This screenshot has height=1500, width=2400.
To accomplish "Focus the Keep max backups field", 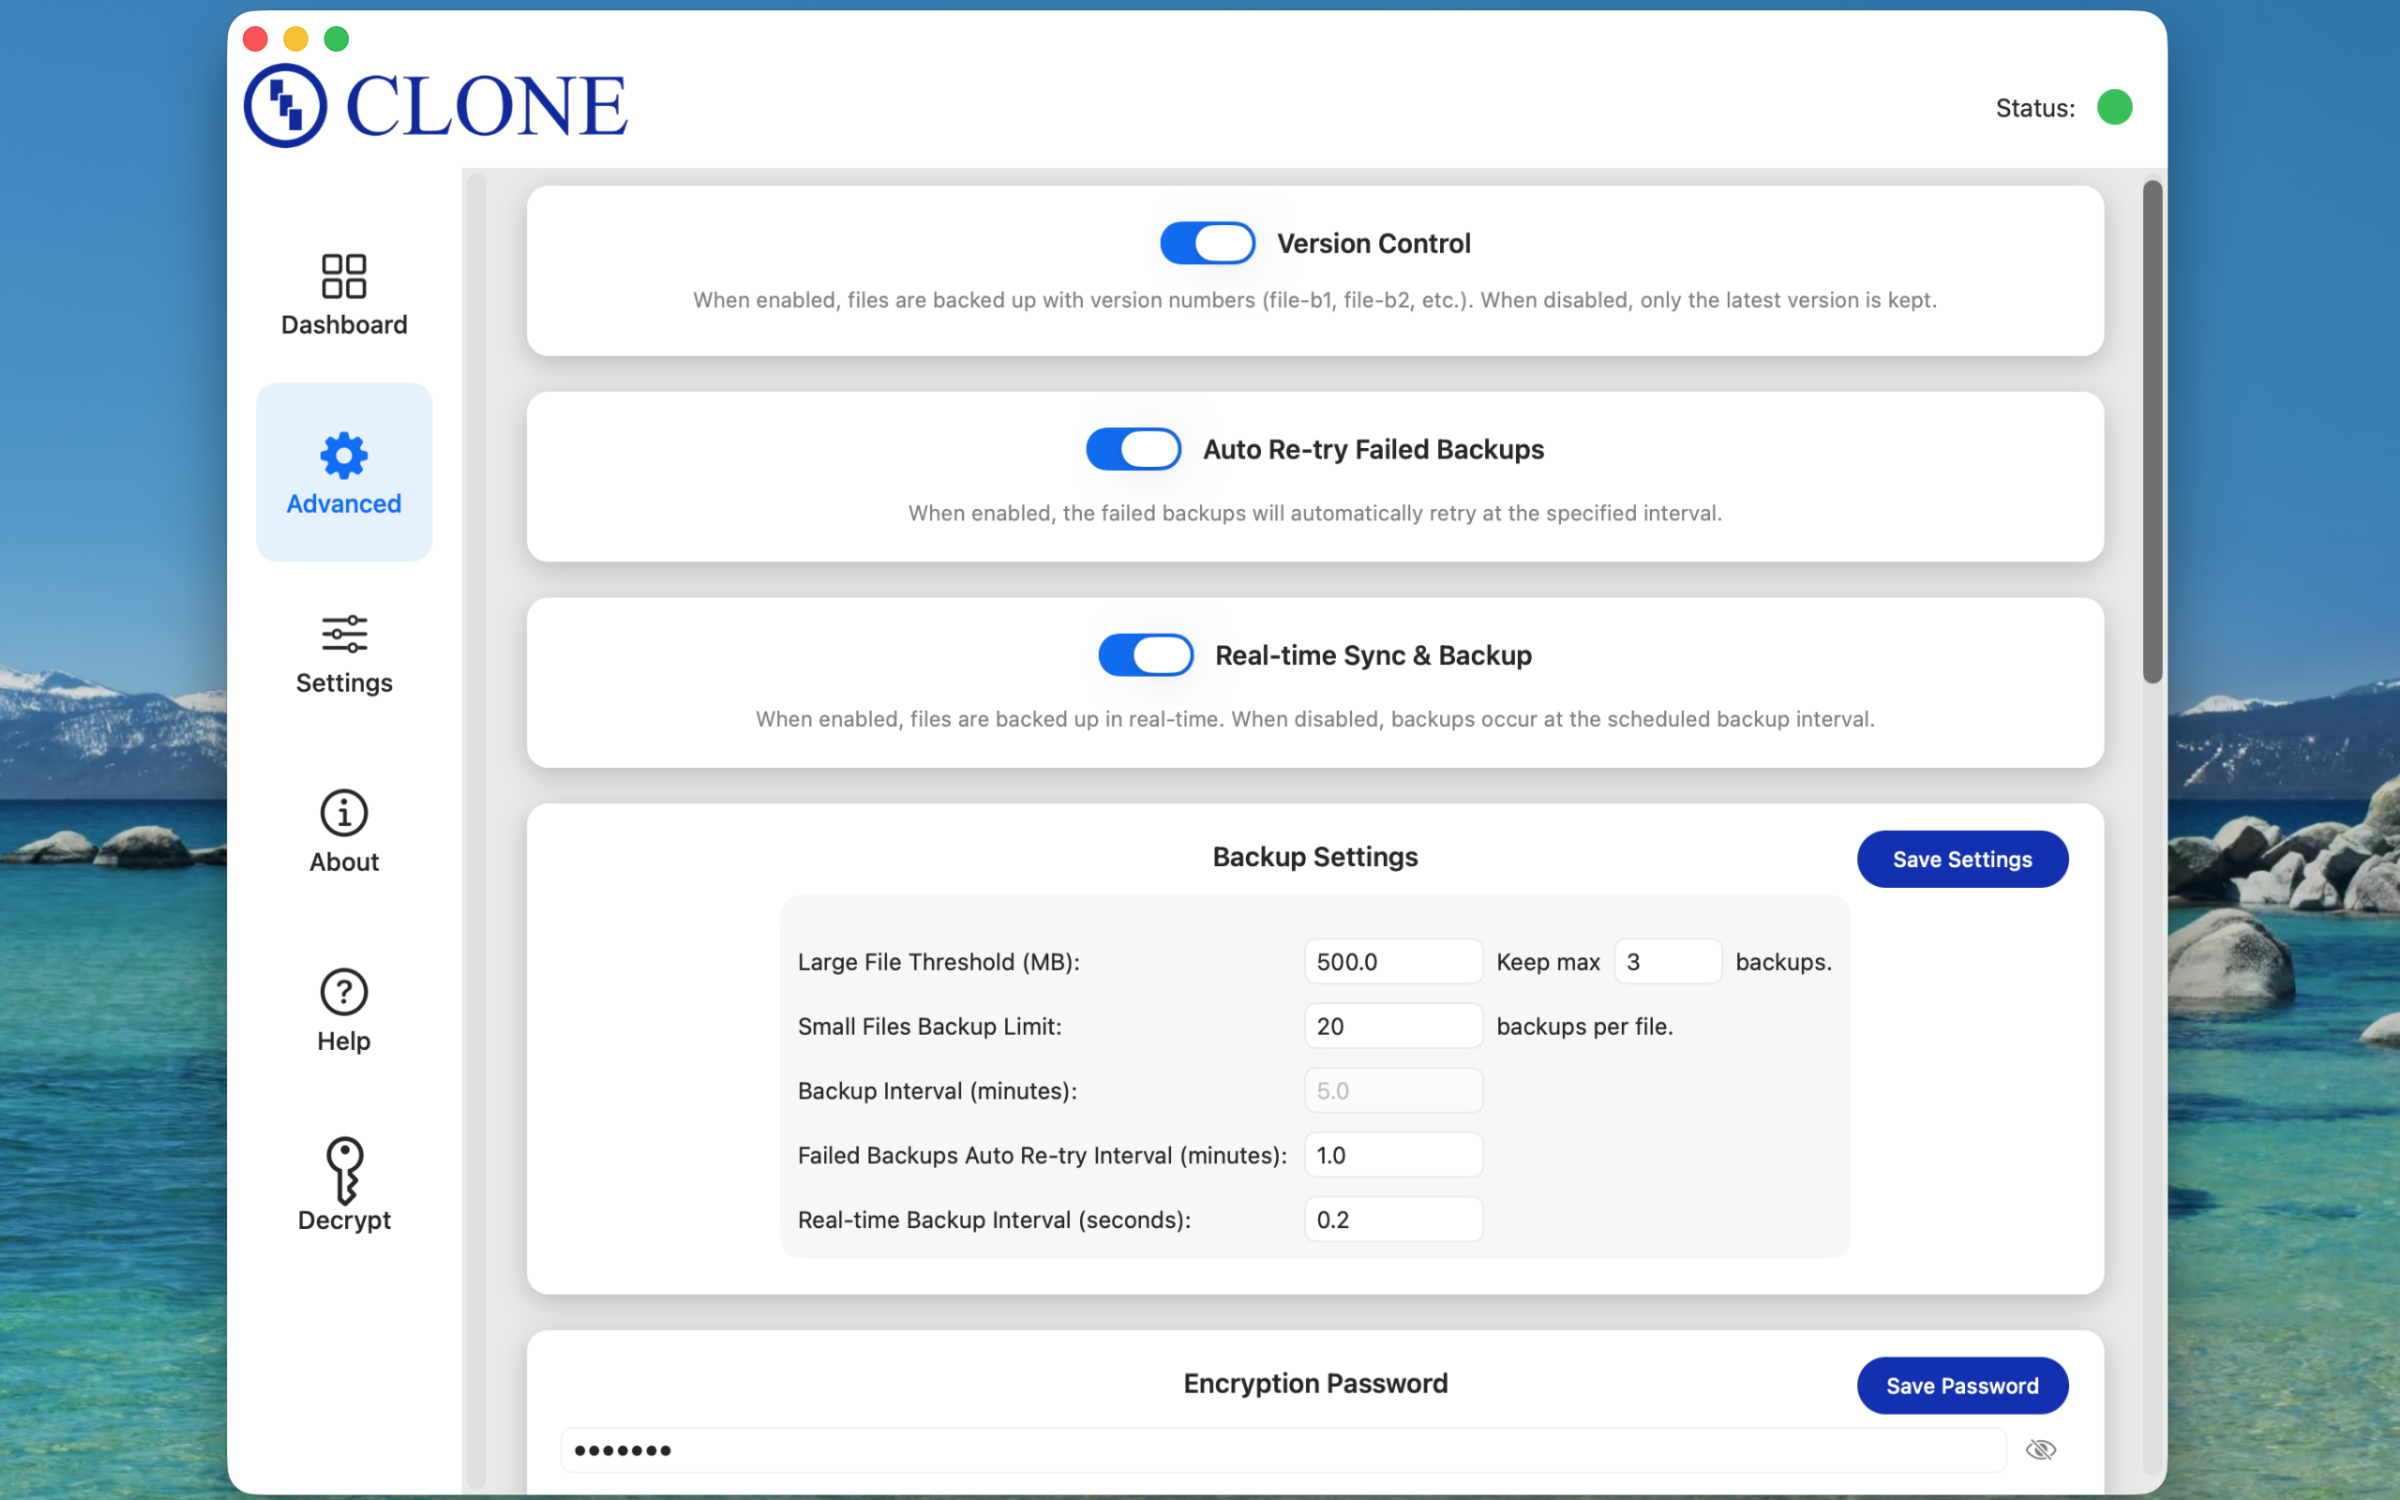I will (x=1667, y=962).
